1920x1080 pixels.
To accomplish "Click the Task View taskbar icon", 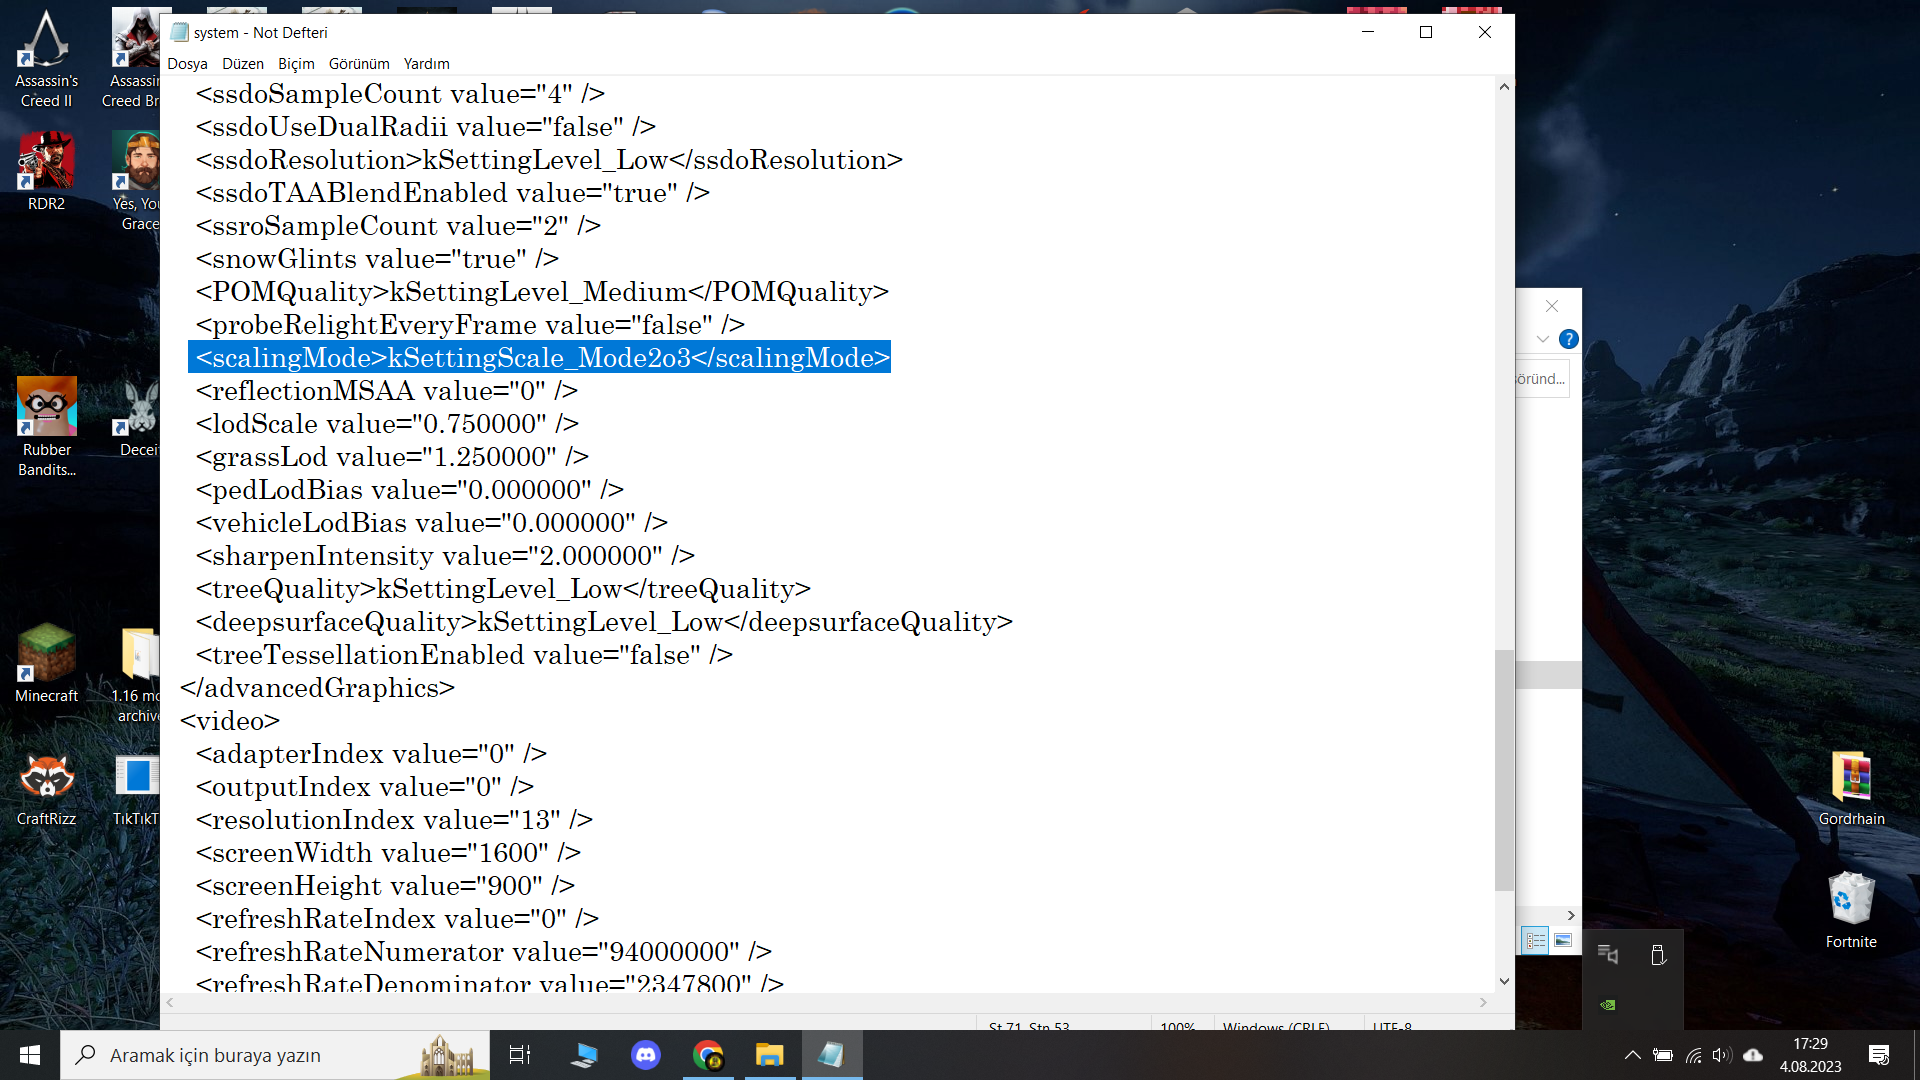I will [520, 1055].
